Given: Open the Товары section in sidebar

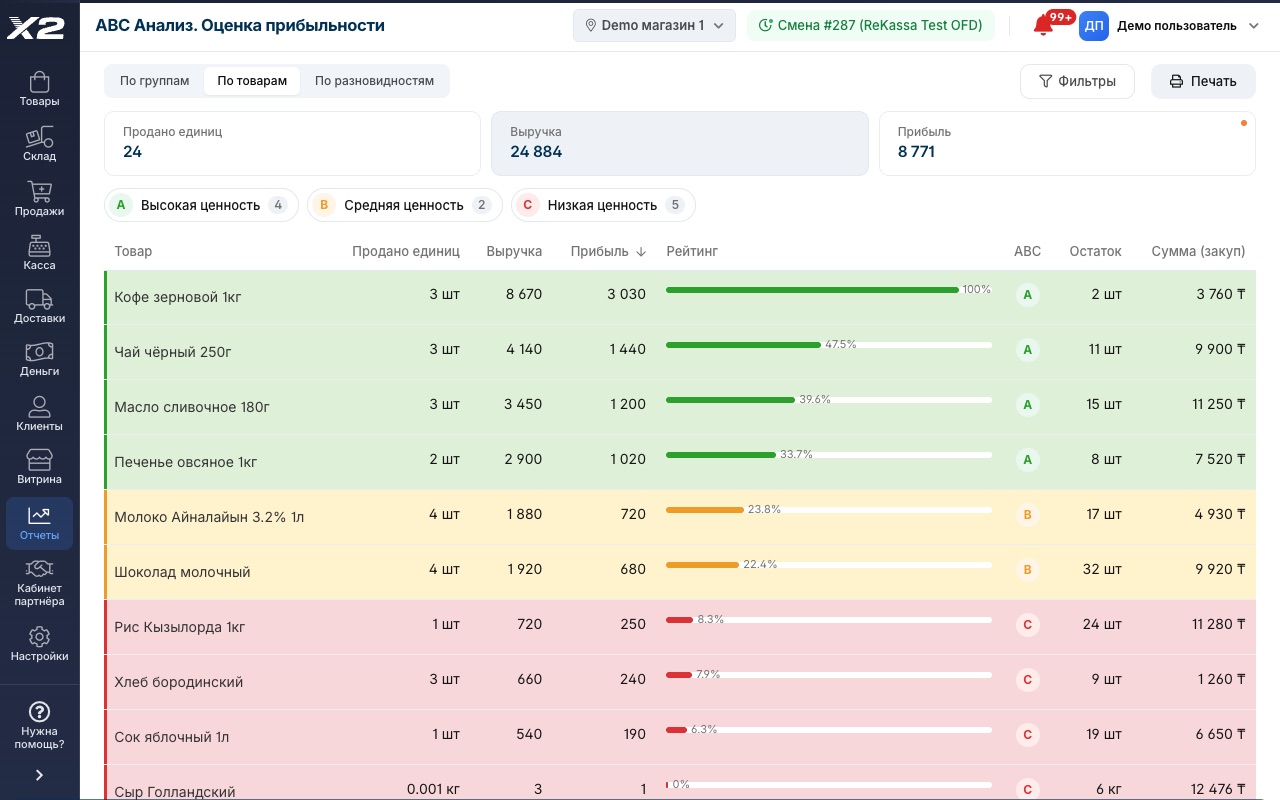Looking at the screenshot, I should click(39, 89).
